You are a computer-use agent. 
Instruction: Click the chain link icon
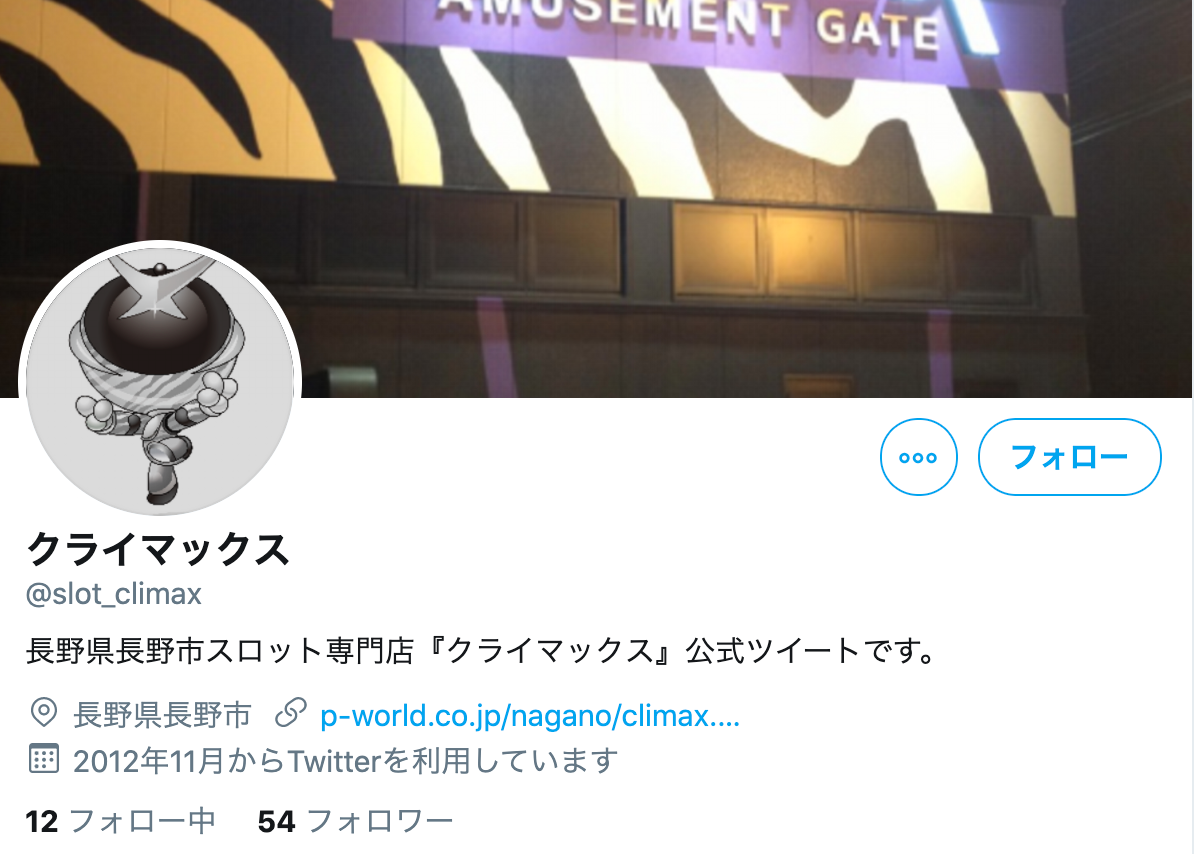point(289,714)
